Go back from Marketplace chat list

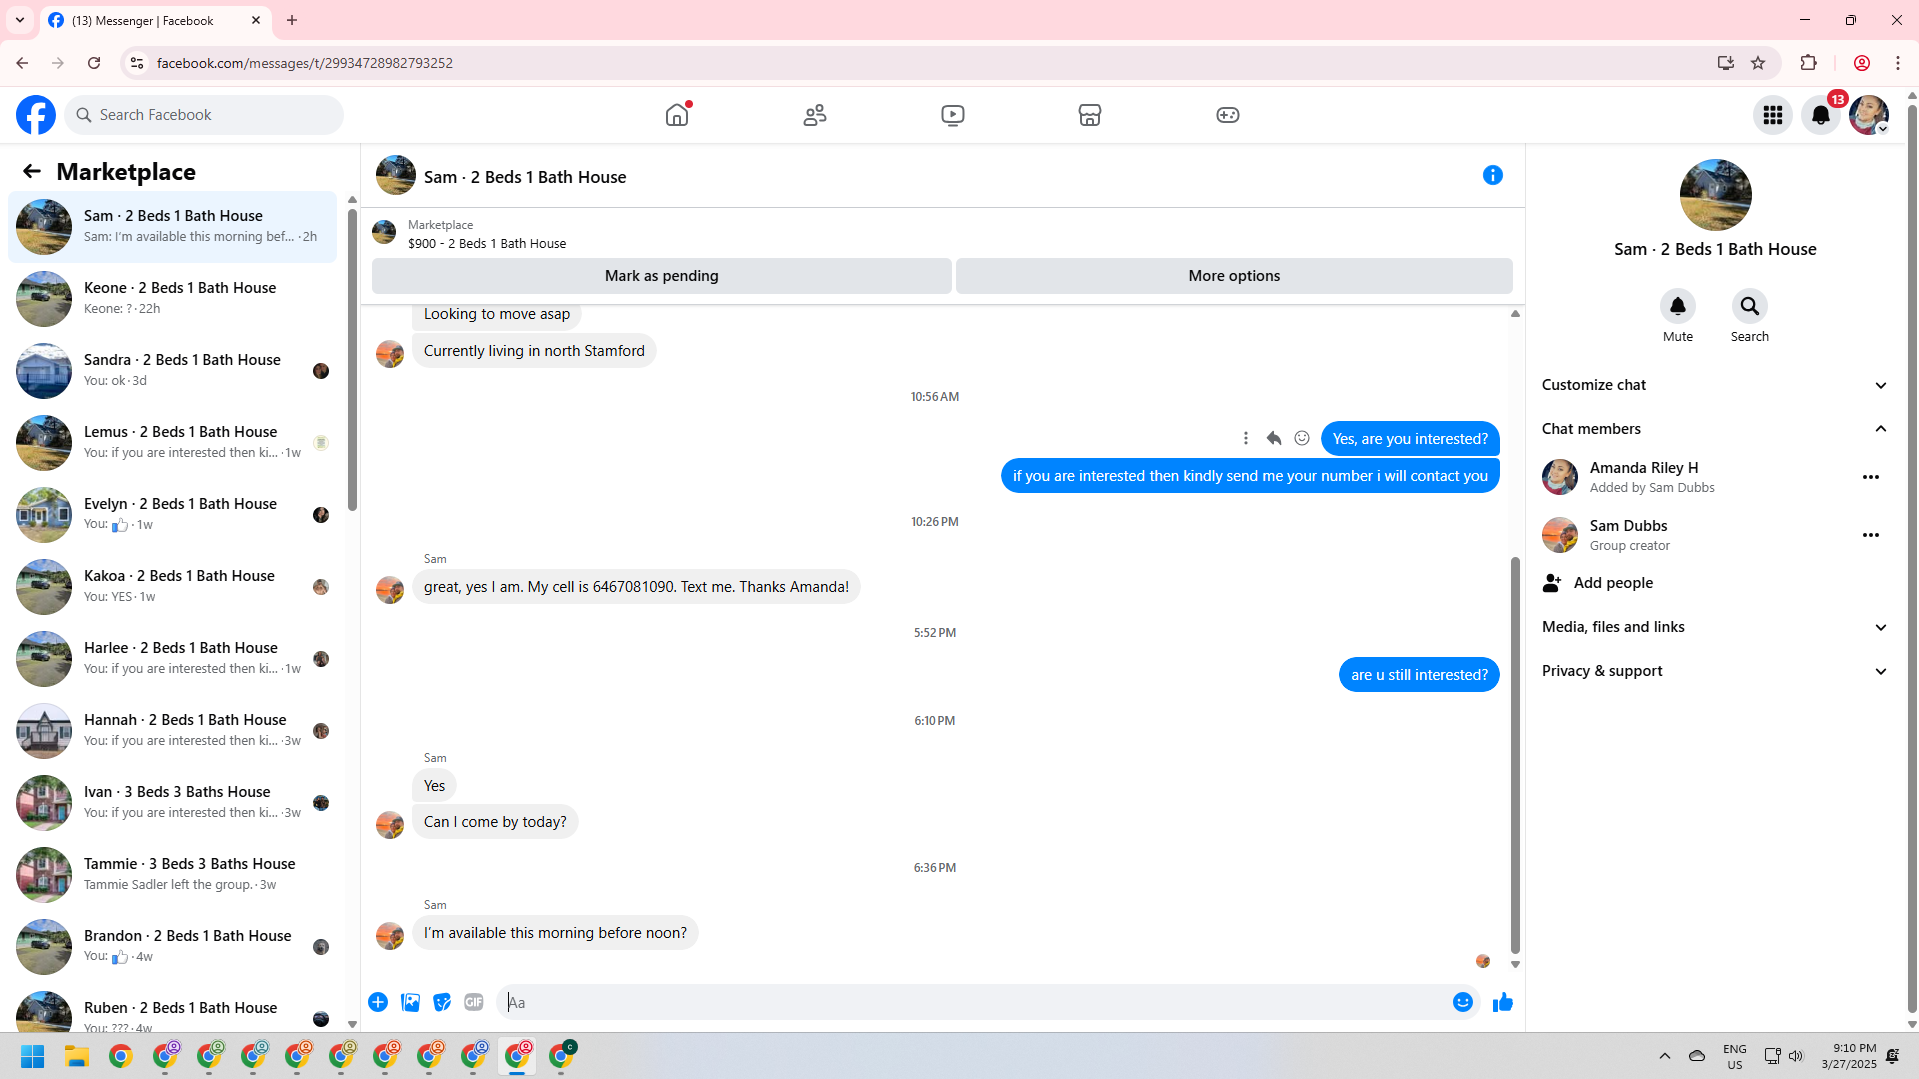32,172
